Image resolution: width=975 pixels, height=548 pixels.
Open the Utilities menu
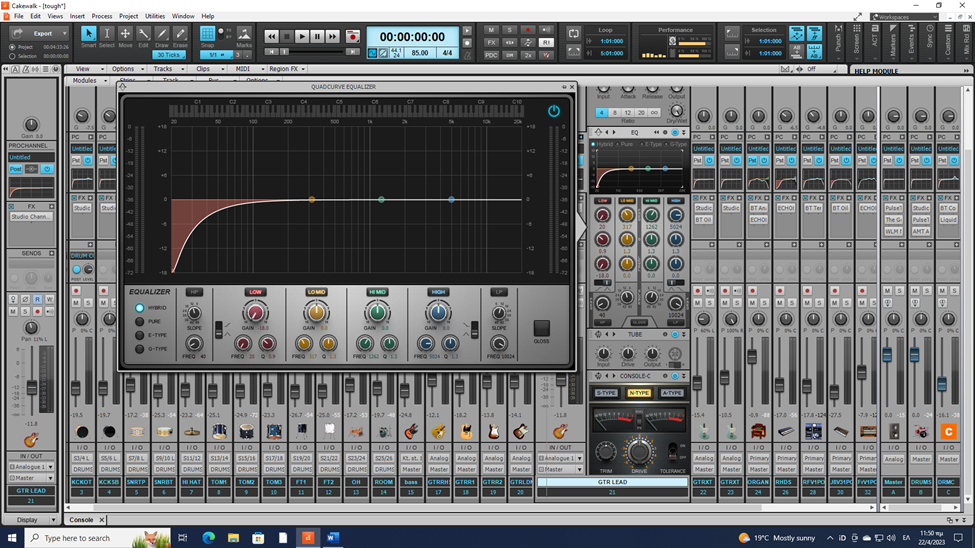[155, 16]
